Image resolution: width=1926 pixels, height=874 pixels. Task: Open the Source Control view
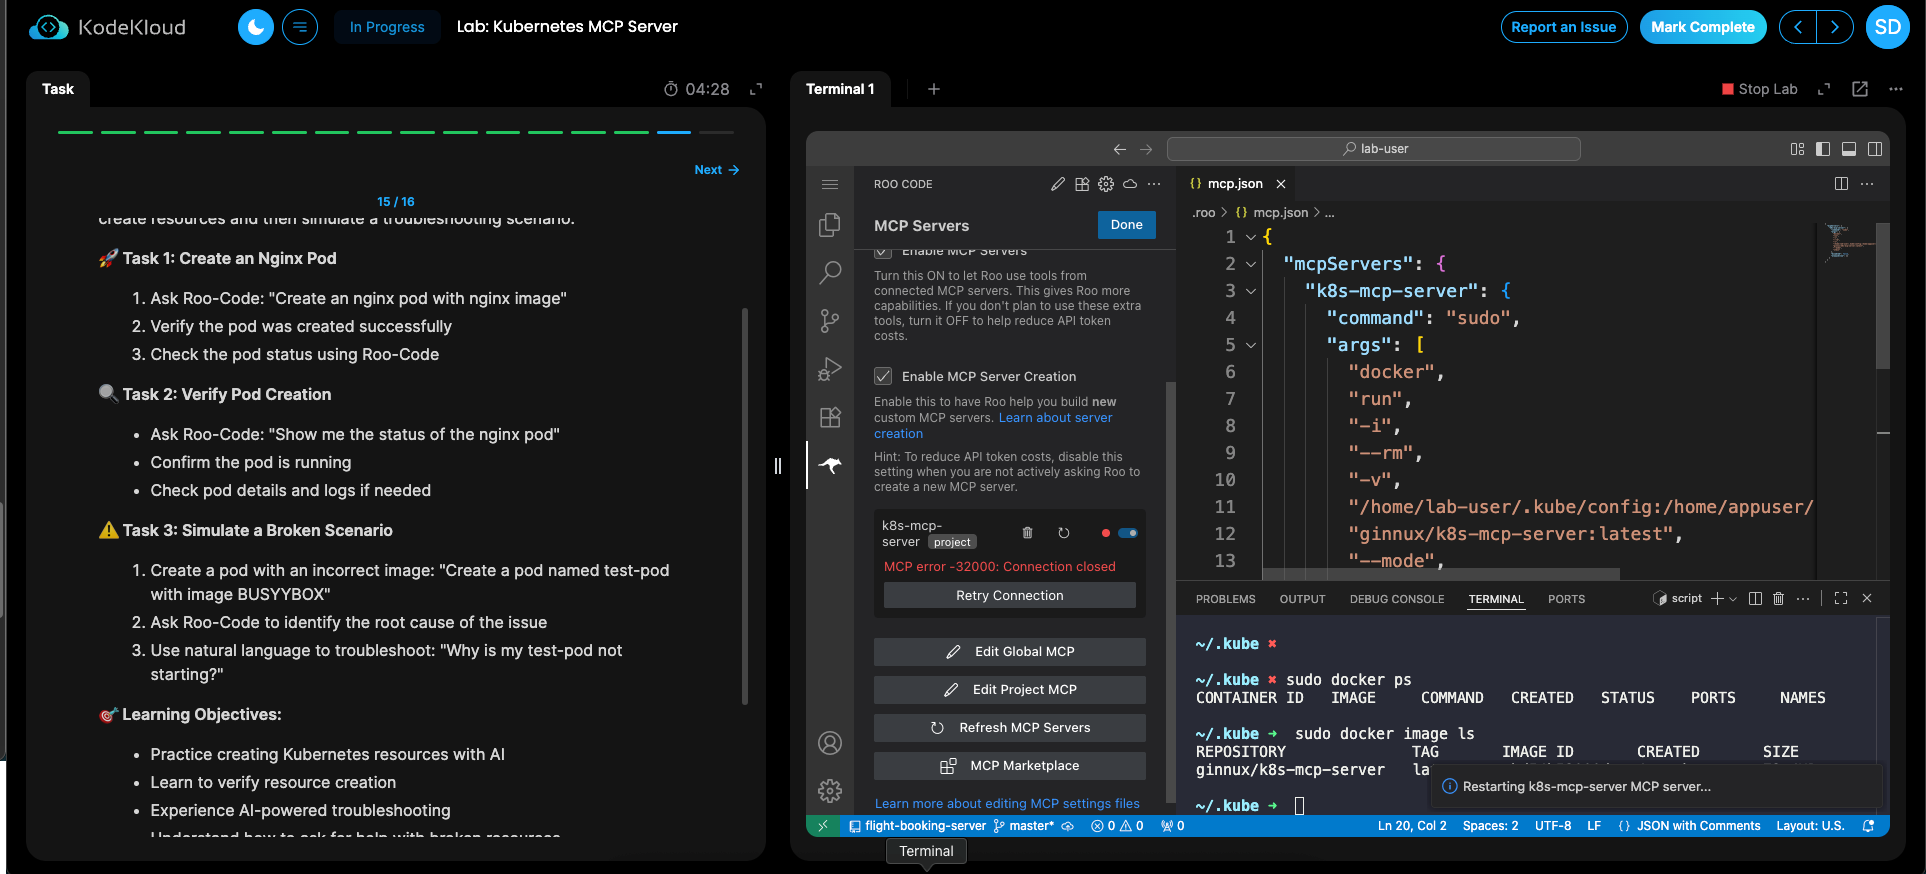(830, 320)
